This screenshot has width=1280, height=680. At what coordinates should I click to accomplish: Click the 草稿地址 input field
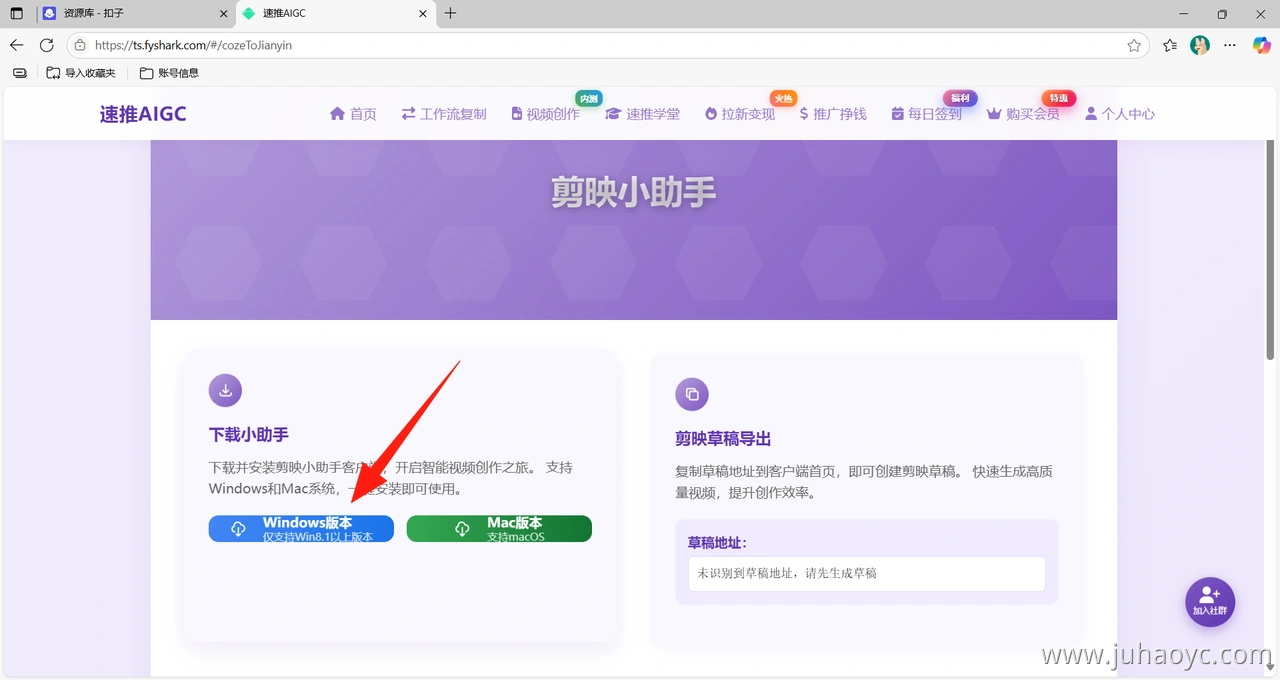pyautogui.click(x=866, y=574)
